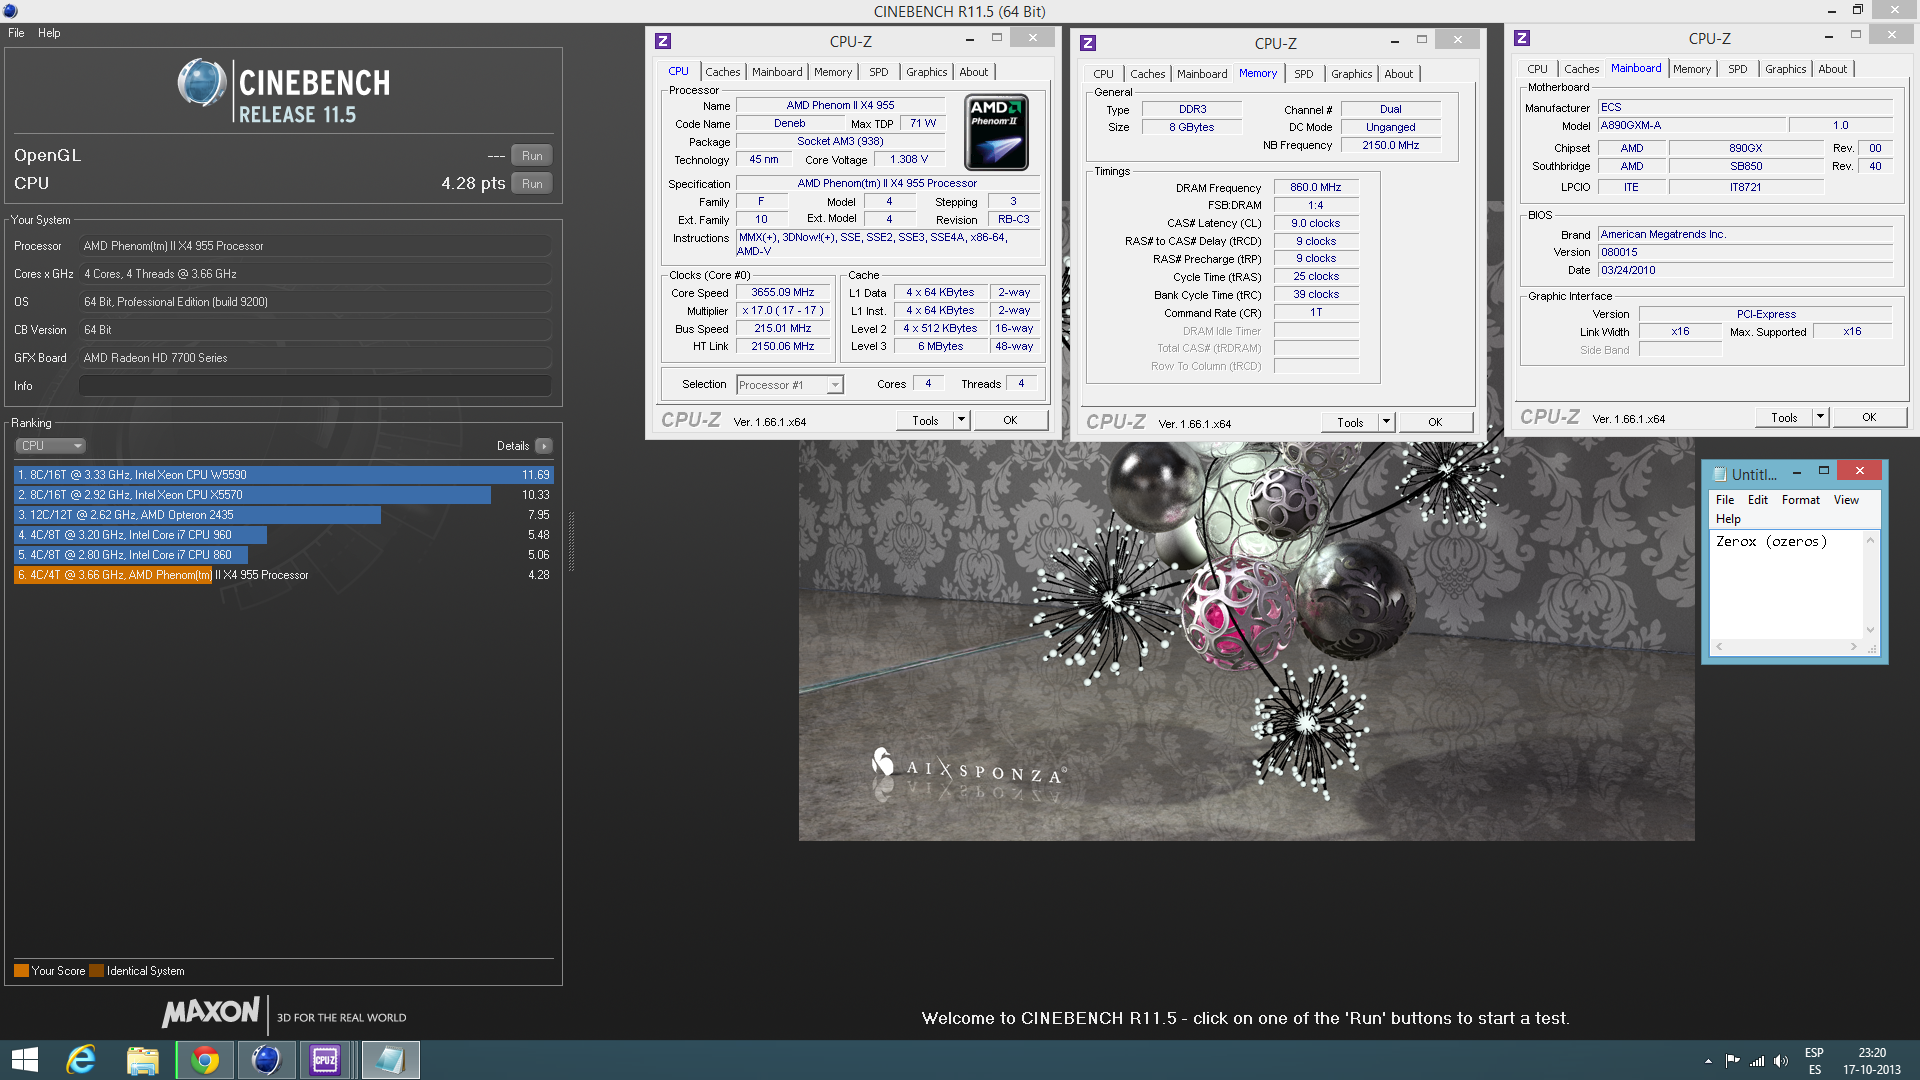This screenshot has height=1080, width=1920.
Task: Open Google Chrome from the taskbar
Action: [205, 1060]
